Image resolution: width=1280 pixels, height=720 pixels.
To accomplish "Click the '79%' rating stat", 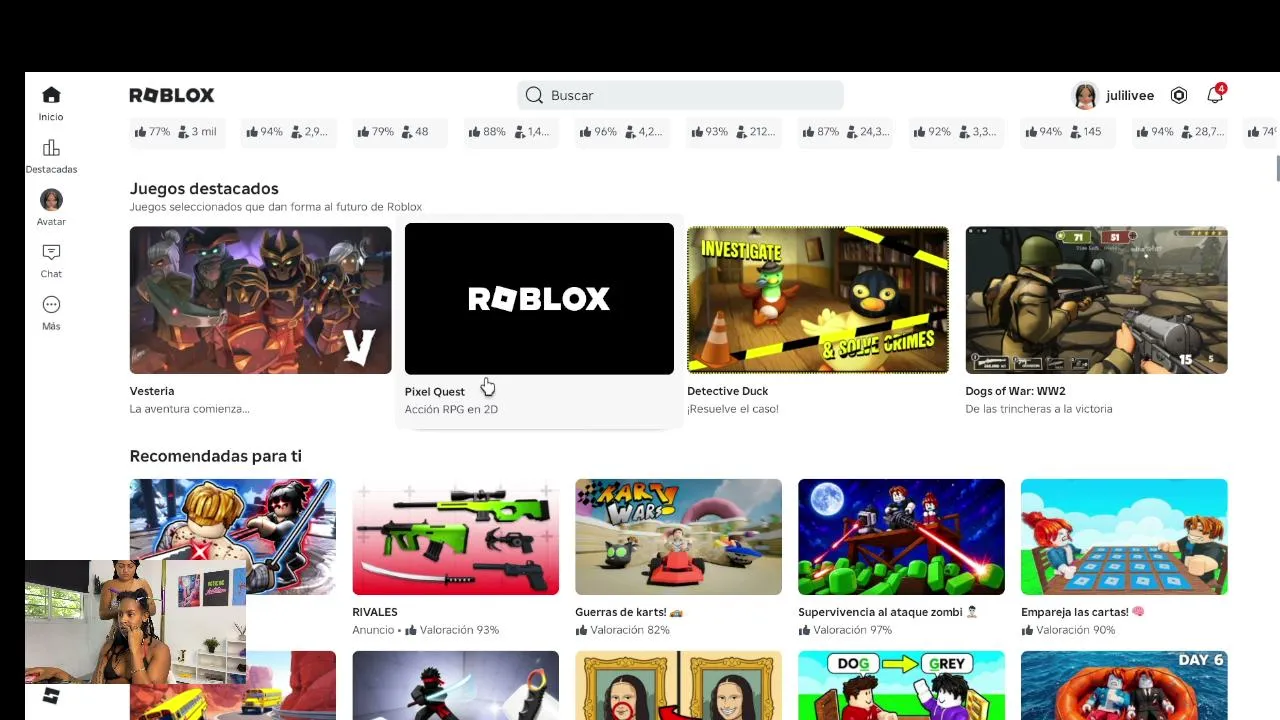I will point(376,132).
